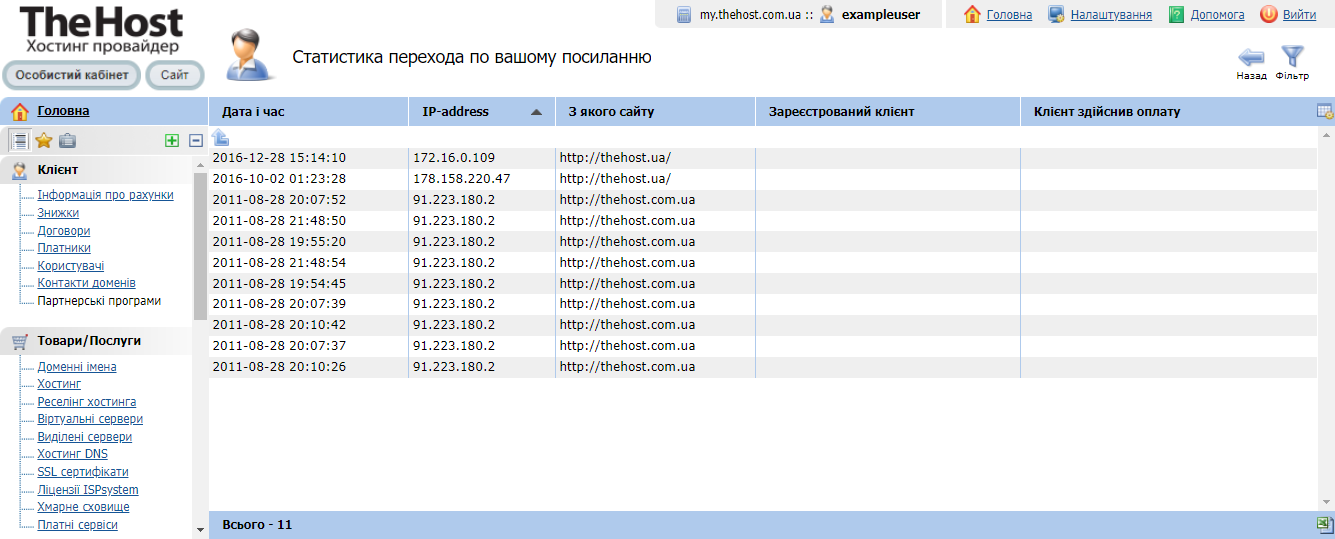Click the red power Вийти icon
The width and height of the screenshot is (1335, 539).
[1269, 14]
